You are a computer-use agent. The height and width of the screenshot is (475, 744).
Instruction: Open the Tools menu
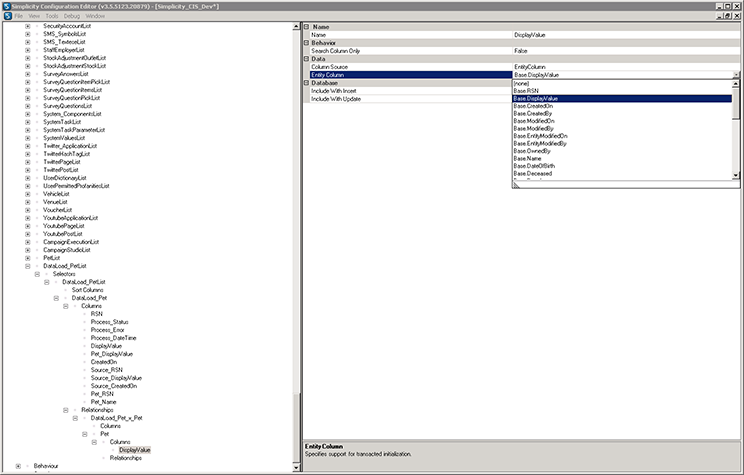point(52,16)
